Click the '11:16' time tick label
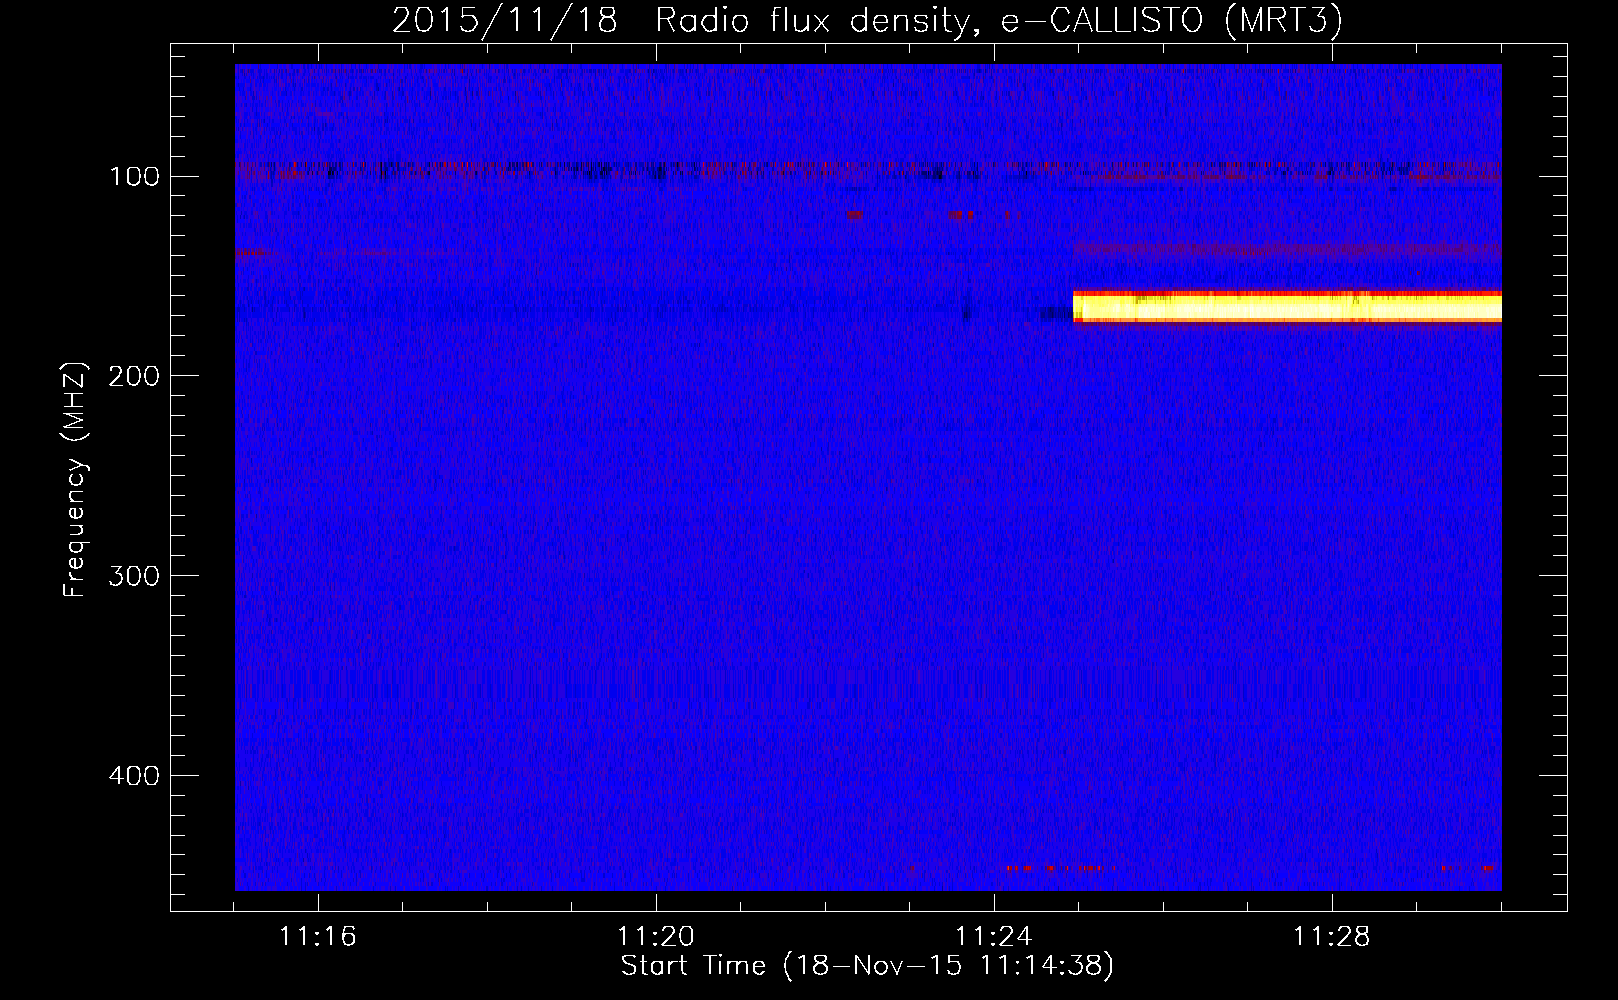Image resolution: width=1618 pixels, height=1000 pixels. [x=318, y=937]
